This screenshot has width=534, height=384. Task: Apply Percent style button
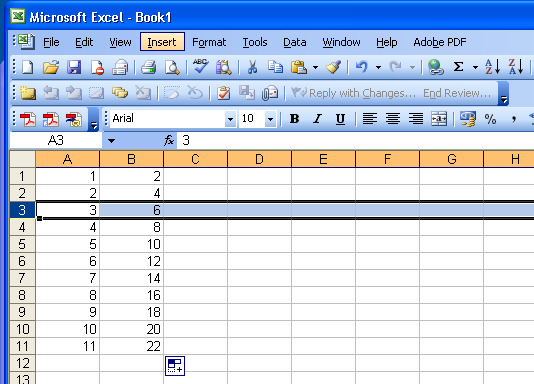(490, 119)
